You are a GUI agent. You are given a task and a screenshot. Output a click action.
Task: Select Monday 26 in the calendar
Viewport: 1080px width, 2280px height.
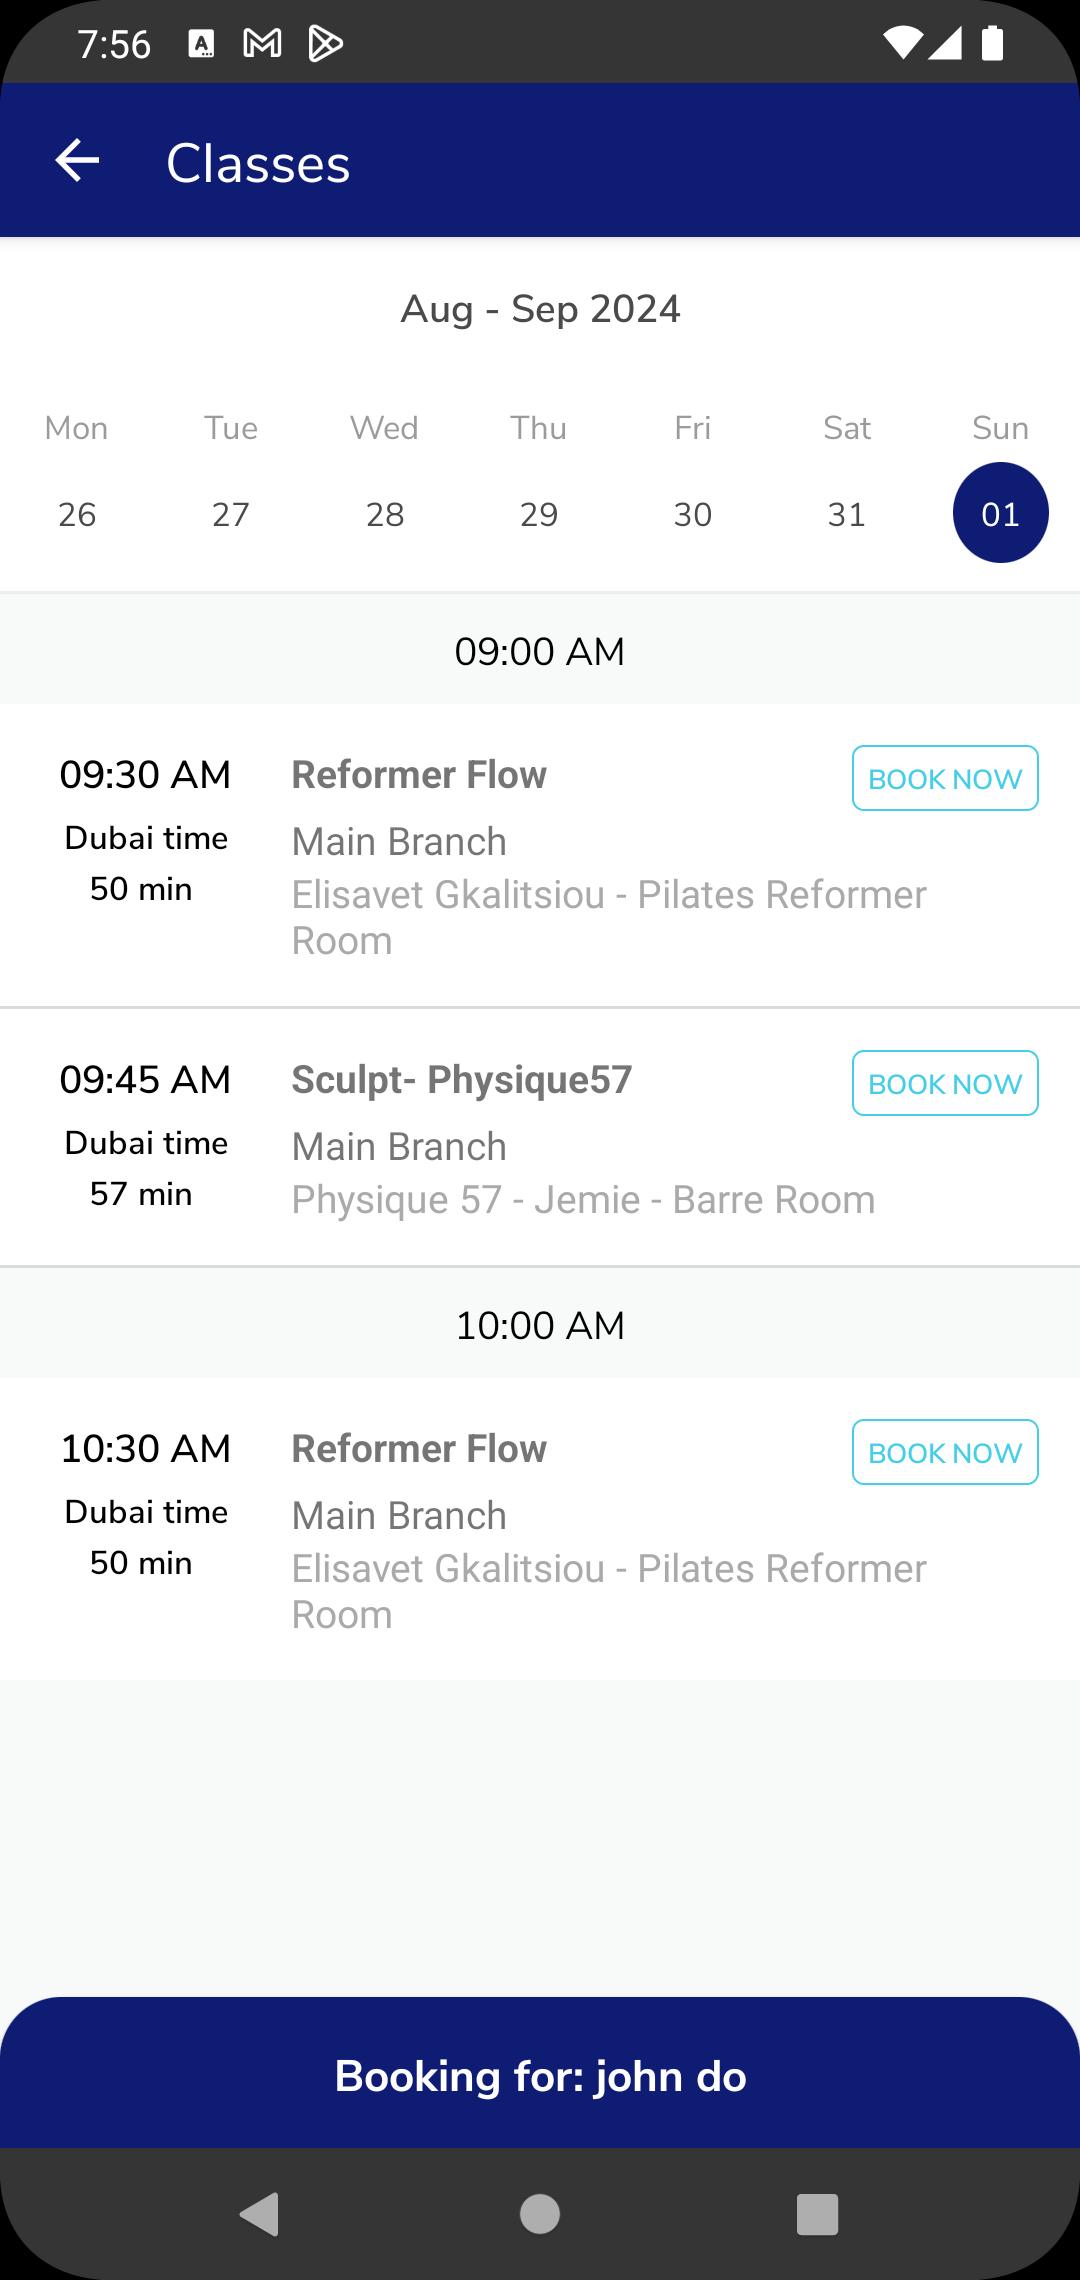tap(77, 514)
